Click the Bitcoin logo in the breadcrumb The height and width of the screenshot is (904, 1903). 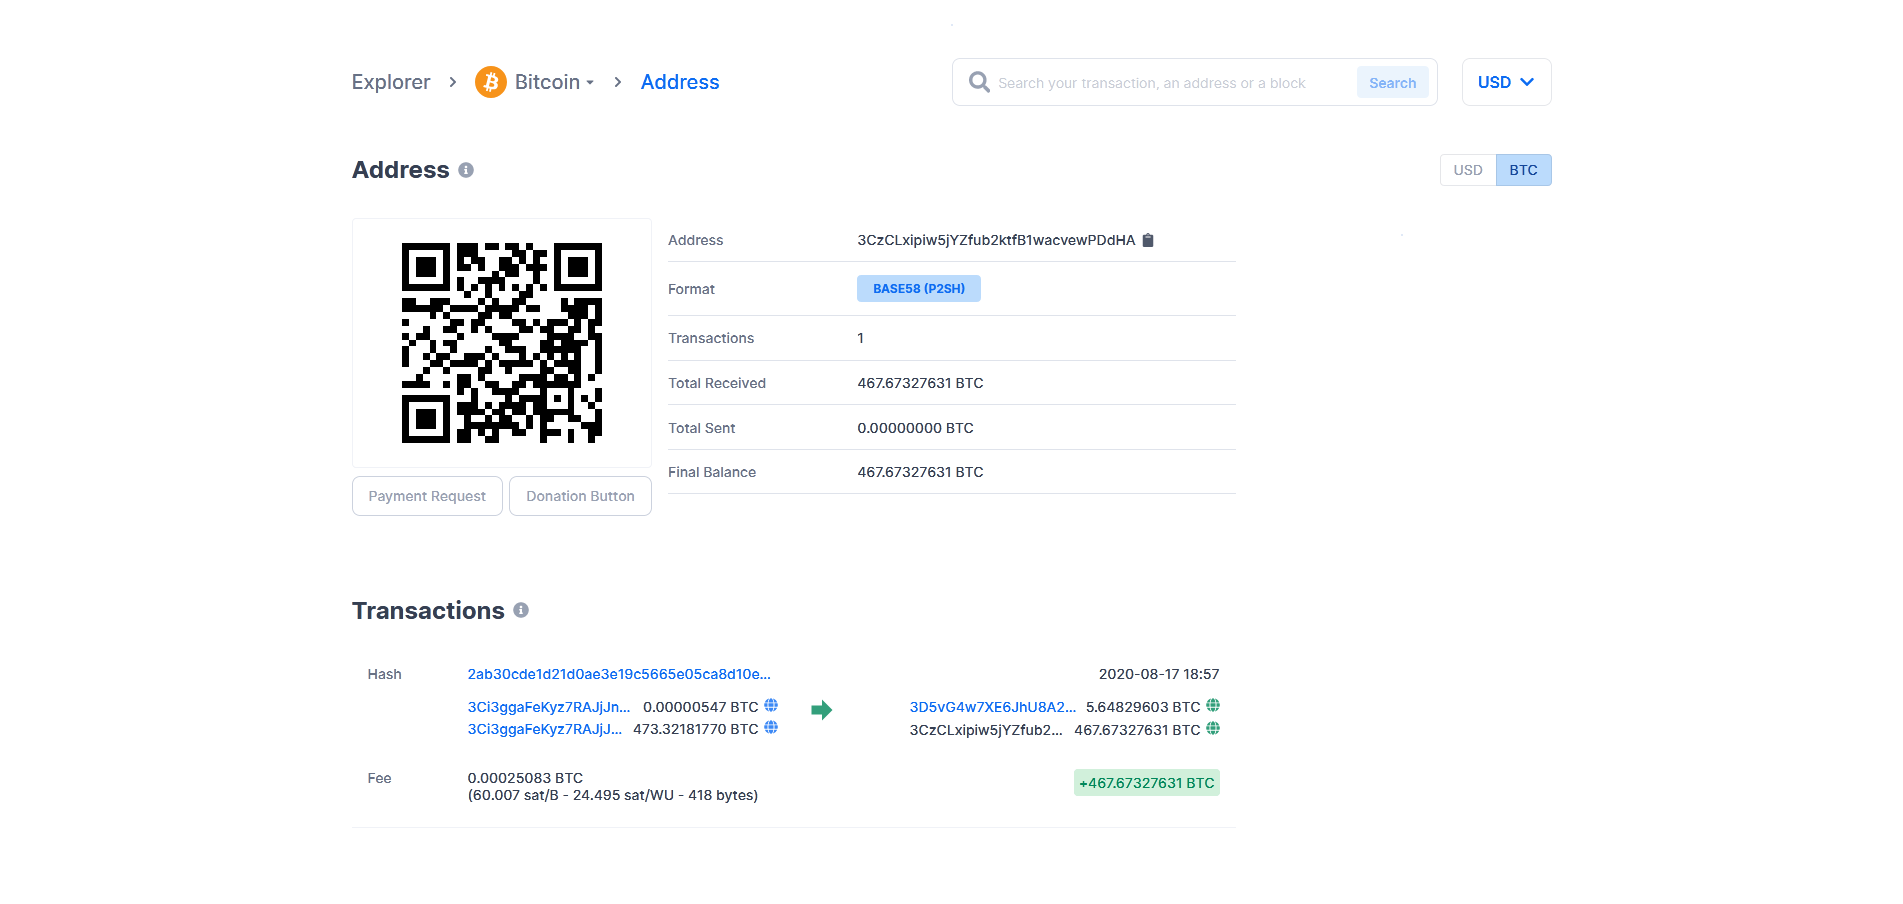489,82
